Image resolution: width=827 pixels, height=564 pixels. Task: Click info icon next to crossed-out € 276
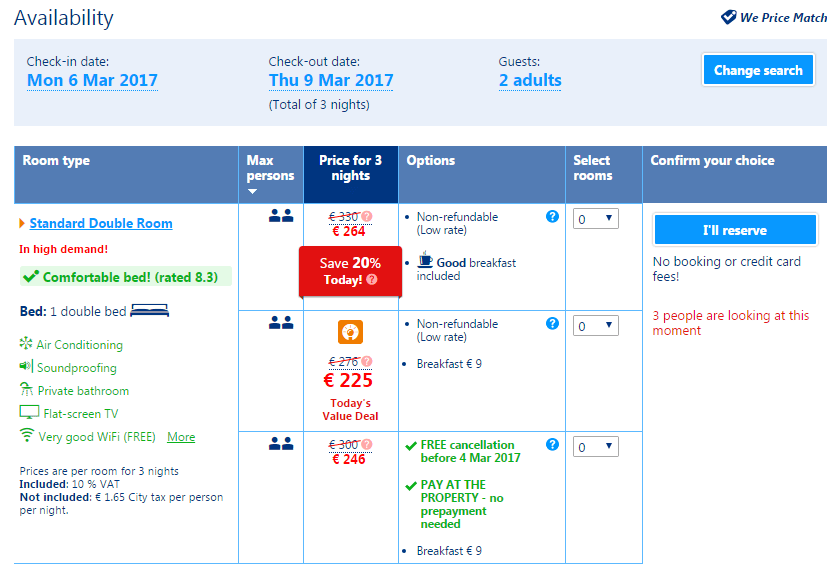(x=367, y=362)
